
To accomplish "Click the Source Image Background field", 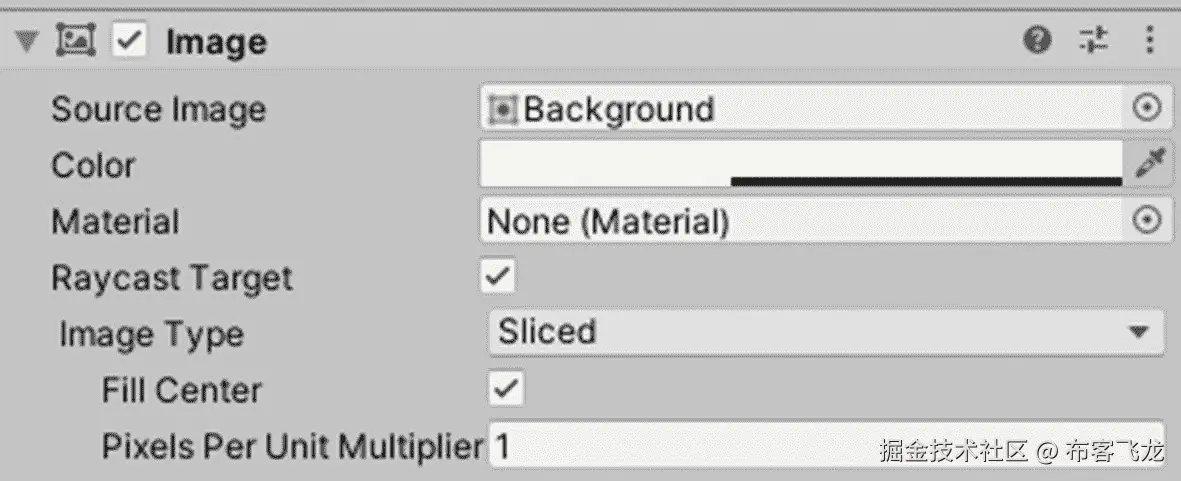I will 800,109.
